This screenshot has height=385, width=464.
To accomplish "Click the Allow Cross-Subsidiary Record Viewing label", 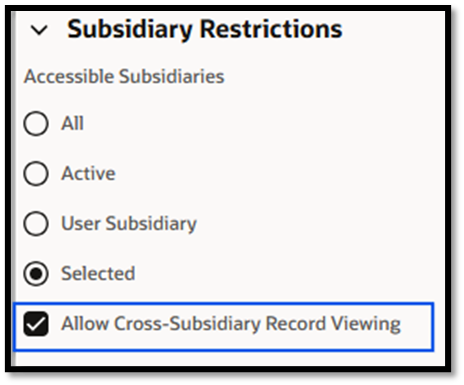I will tap(231, 324).
